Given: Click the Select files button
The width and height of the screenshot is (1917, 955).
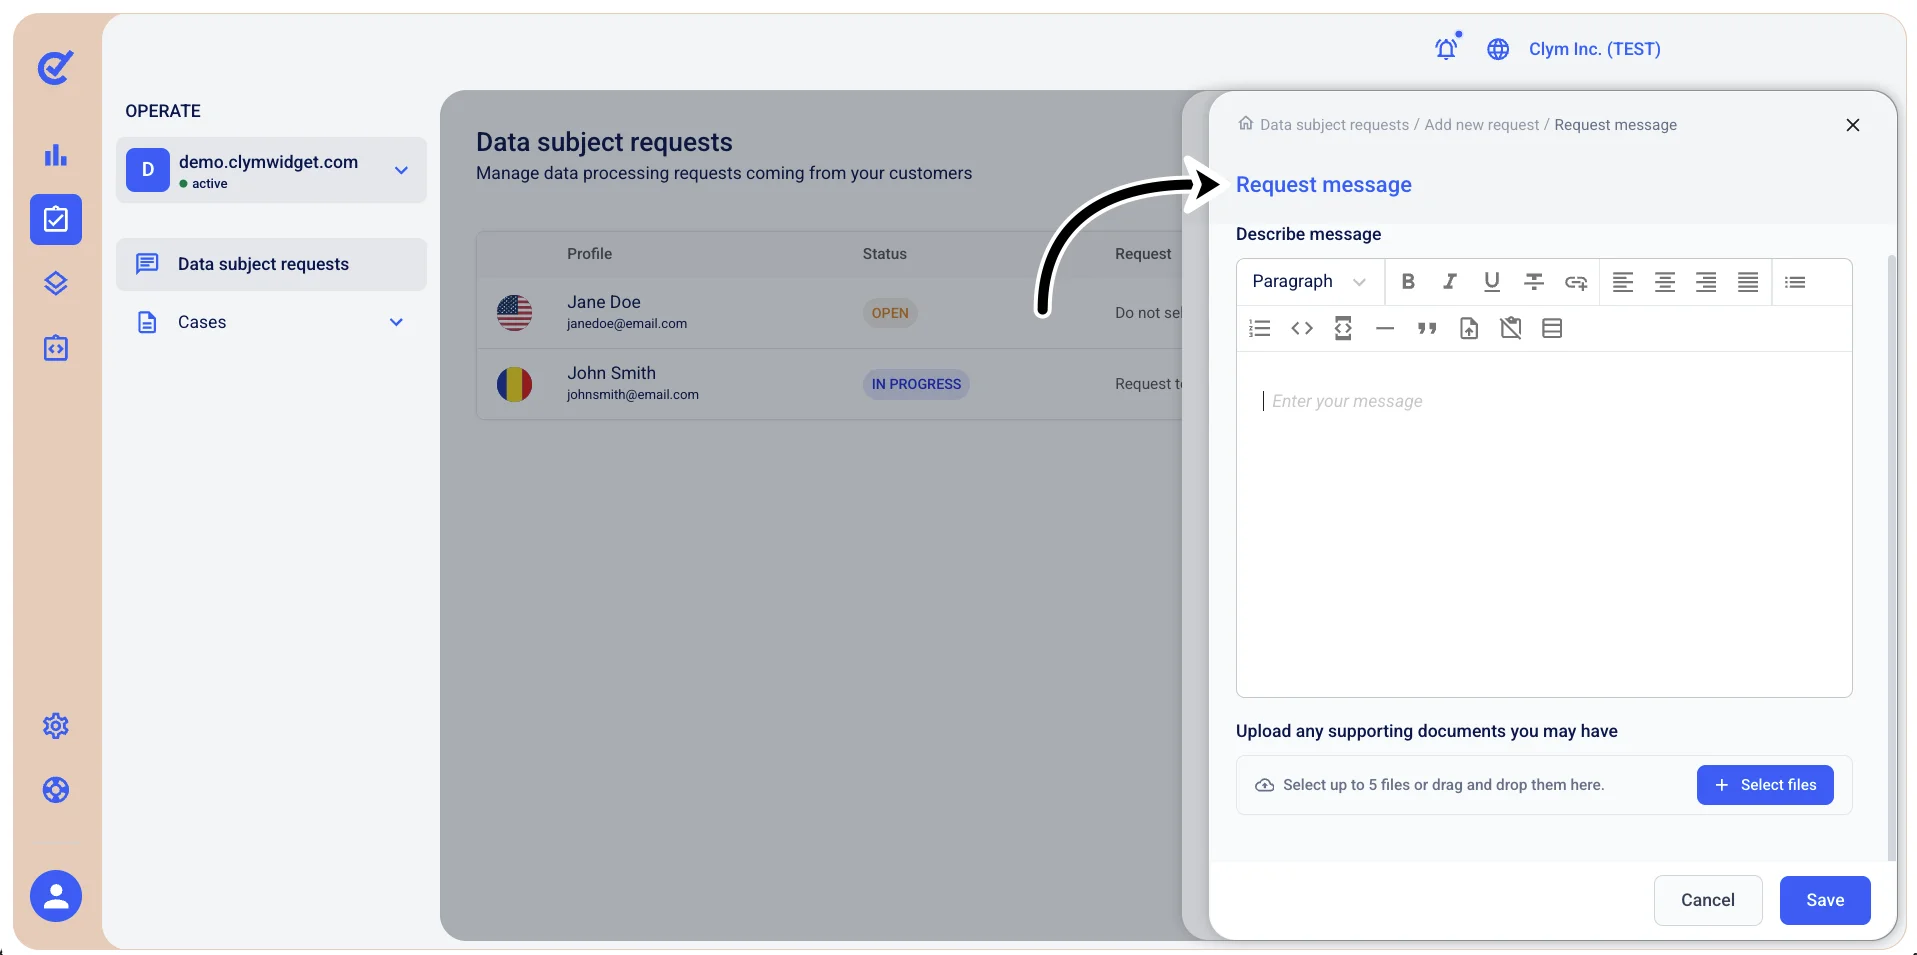Looking at the screenshot, I should pyautogui.click(x=1765, y=785).
